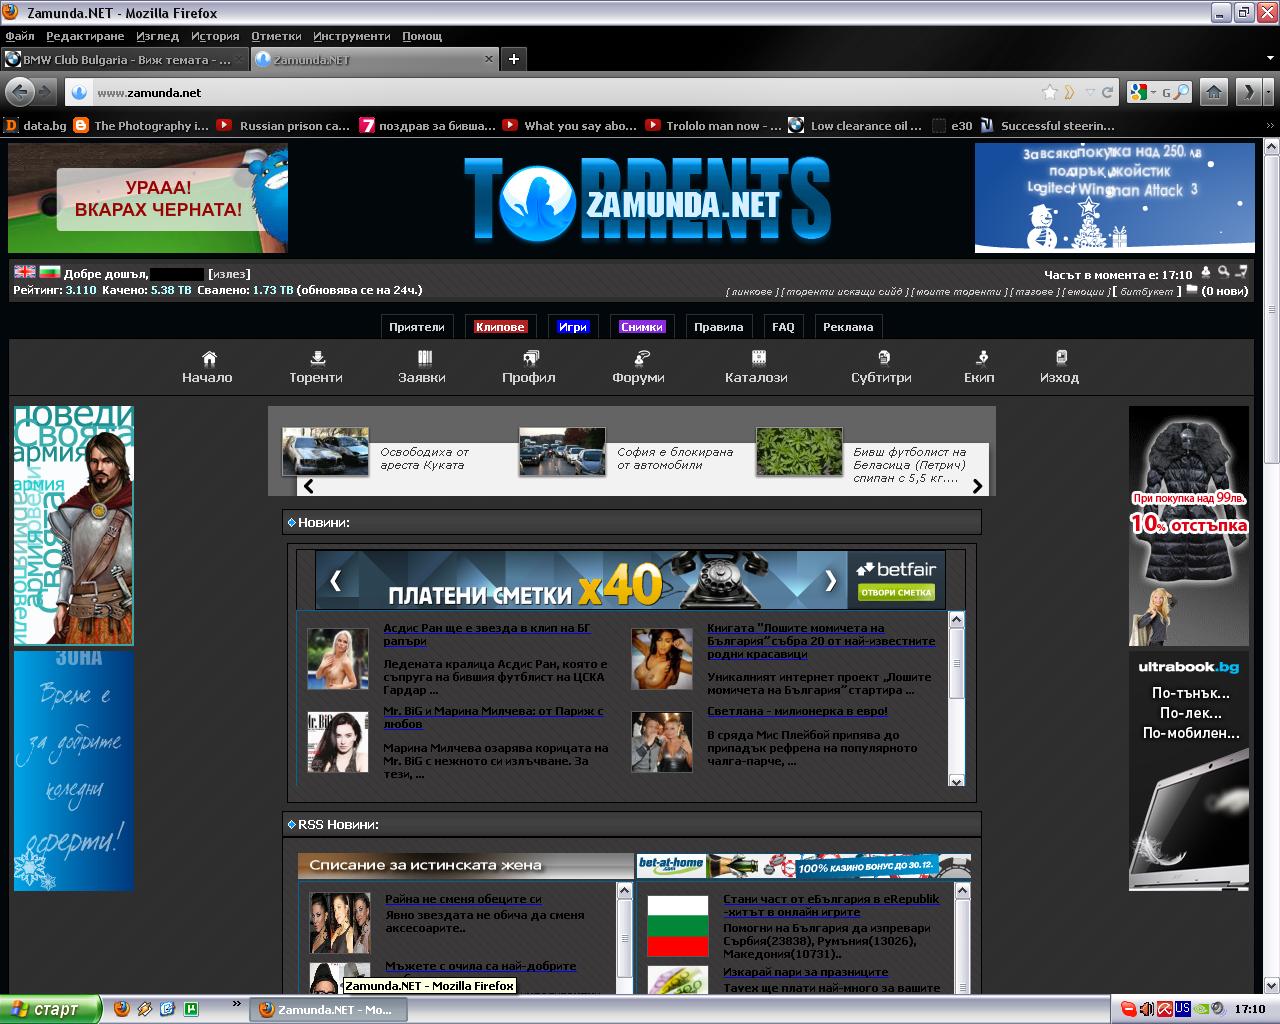Open the Файл menu
1280x1024 pixels.
pos(20,36)
